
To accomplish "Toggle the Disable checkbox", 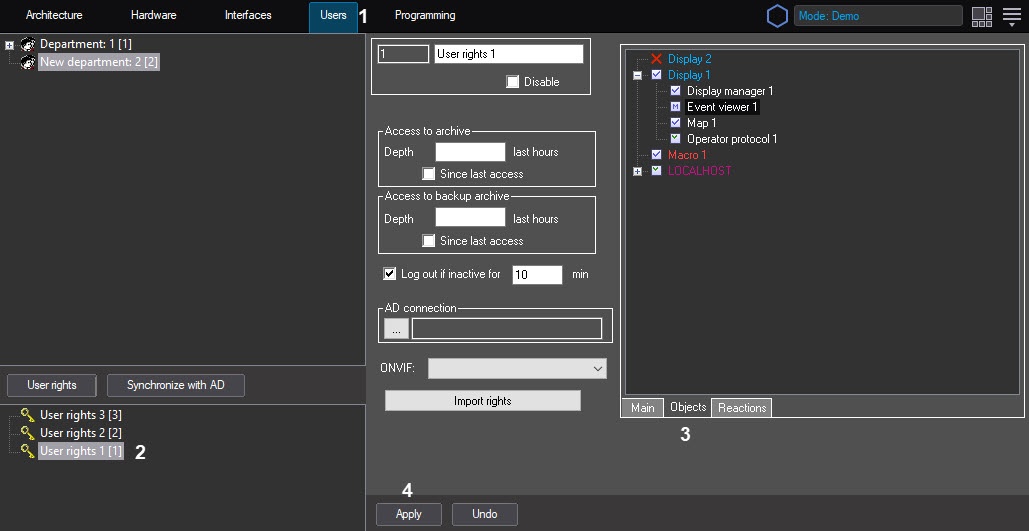I will coord(513,82).
